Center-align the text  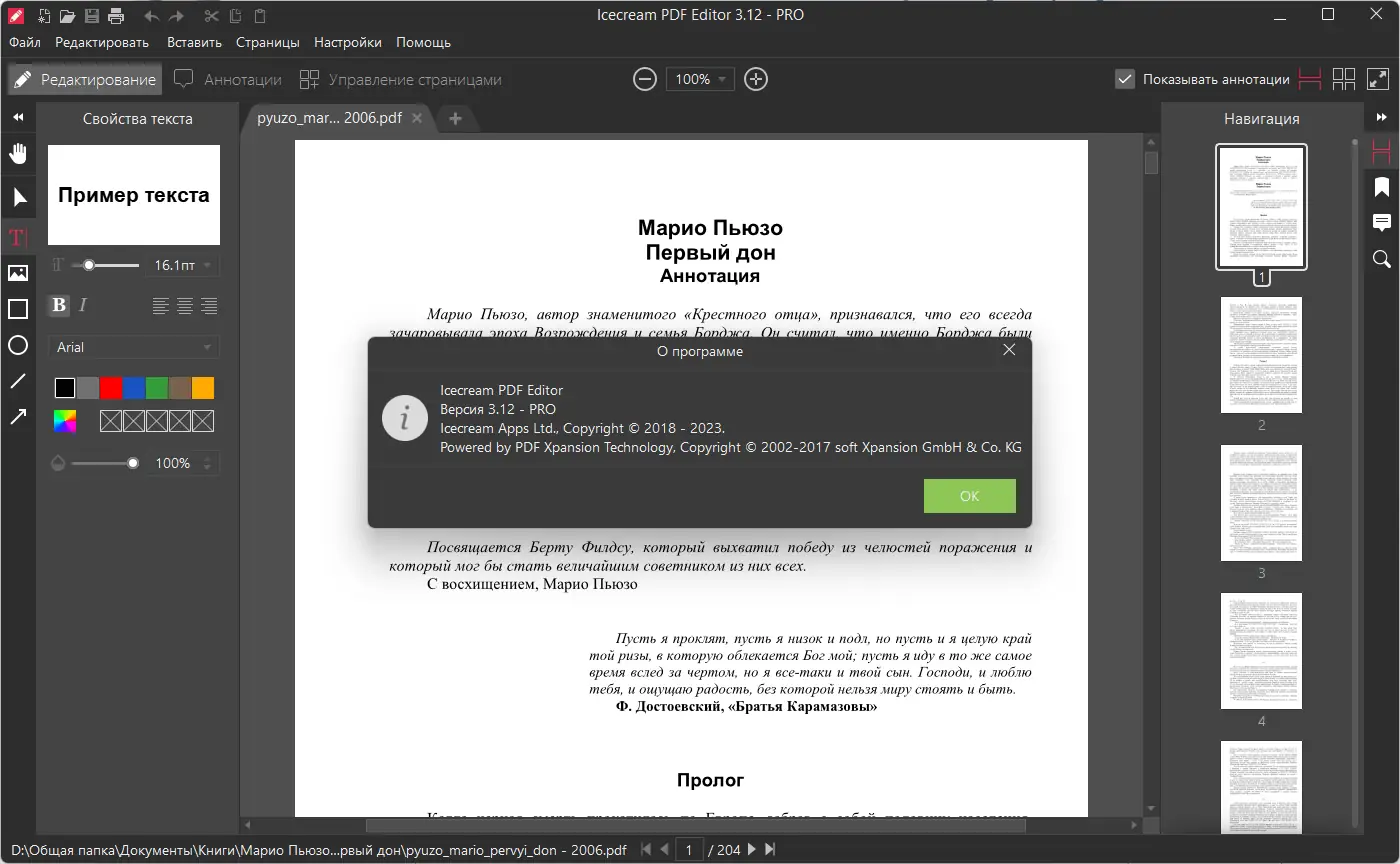point(185,306)
